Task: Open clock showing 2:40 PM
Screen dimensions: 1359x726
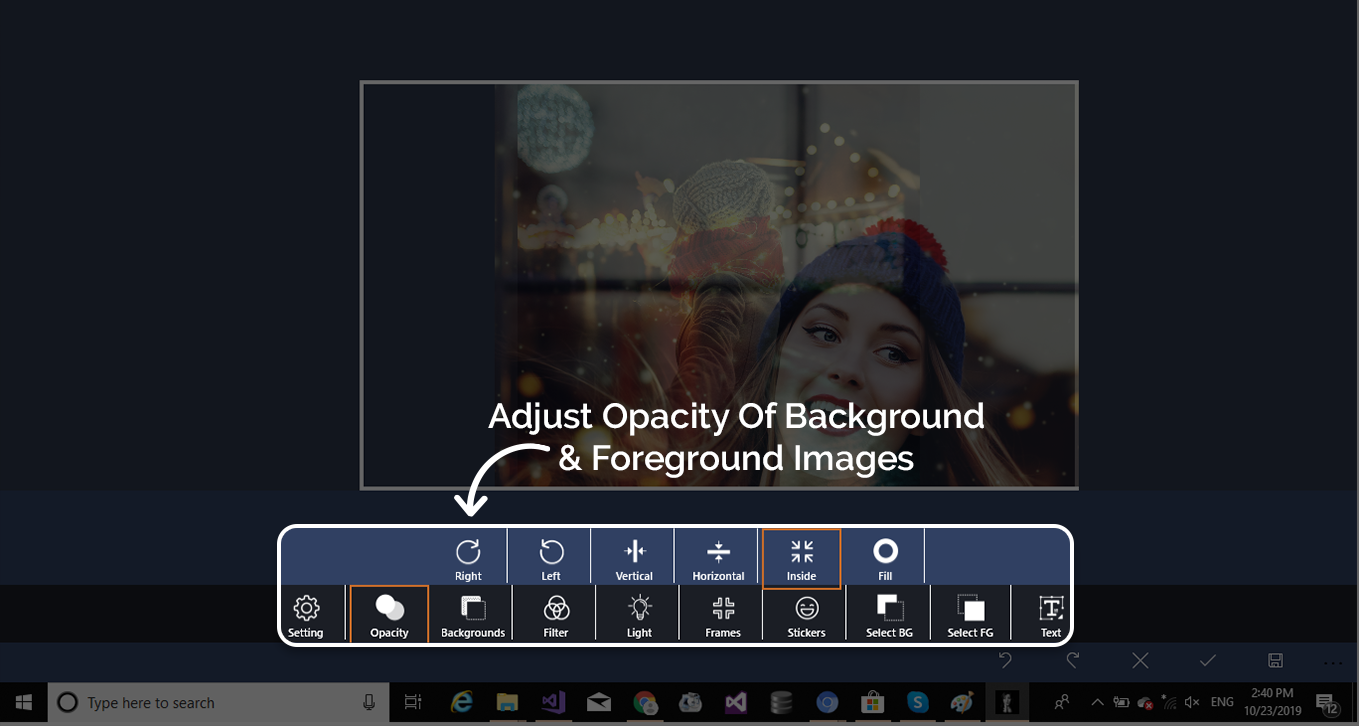Action: point(1270,703)
